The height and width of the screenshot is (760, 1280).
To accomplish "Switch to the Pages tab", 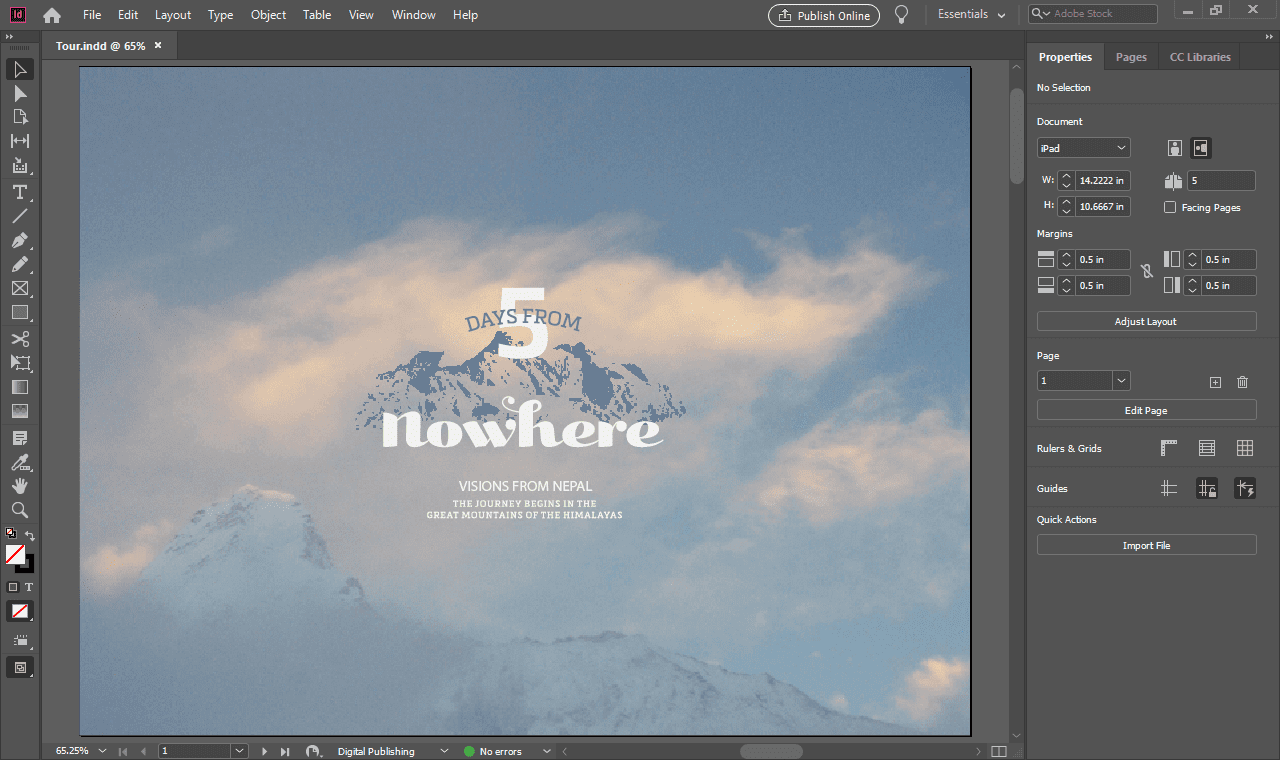I will pyautogui.click(x=1131, y=57).
